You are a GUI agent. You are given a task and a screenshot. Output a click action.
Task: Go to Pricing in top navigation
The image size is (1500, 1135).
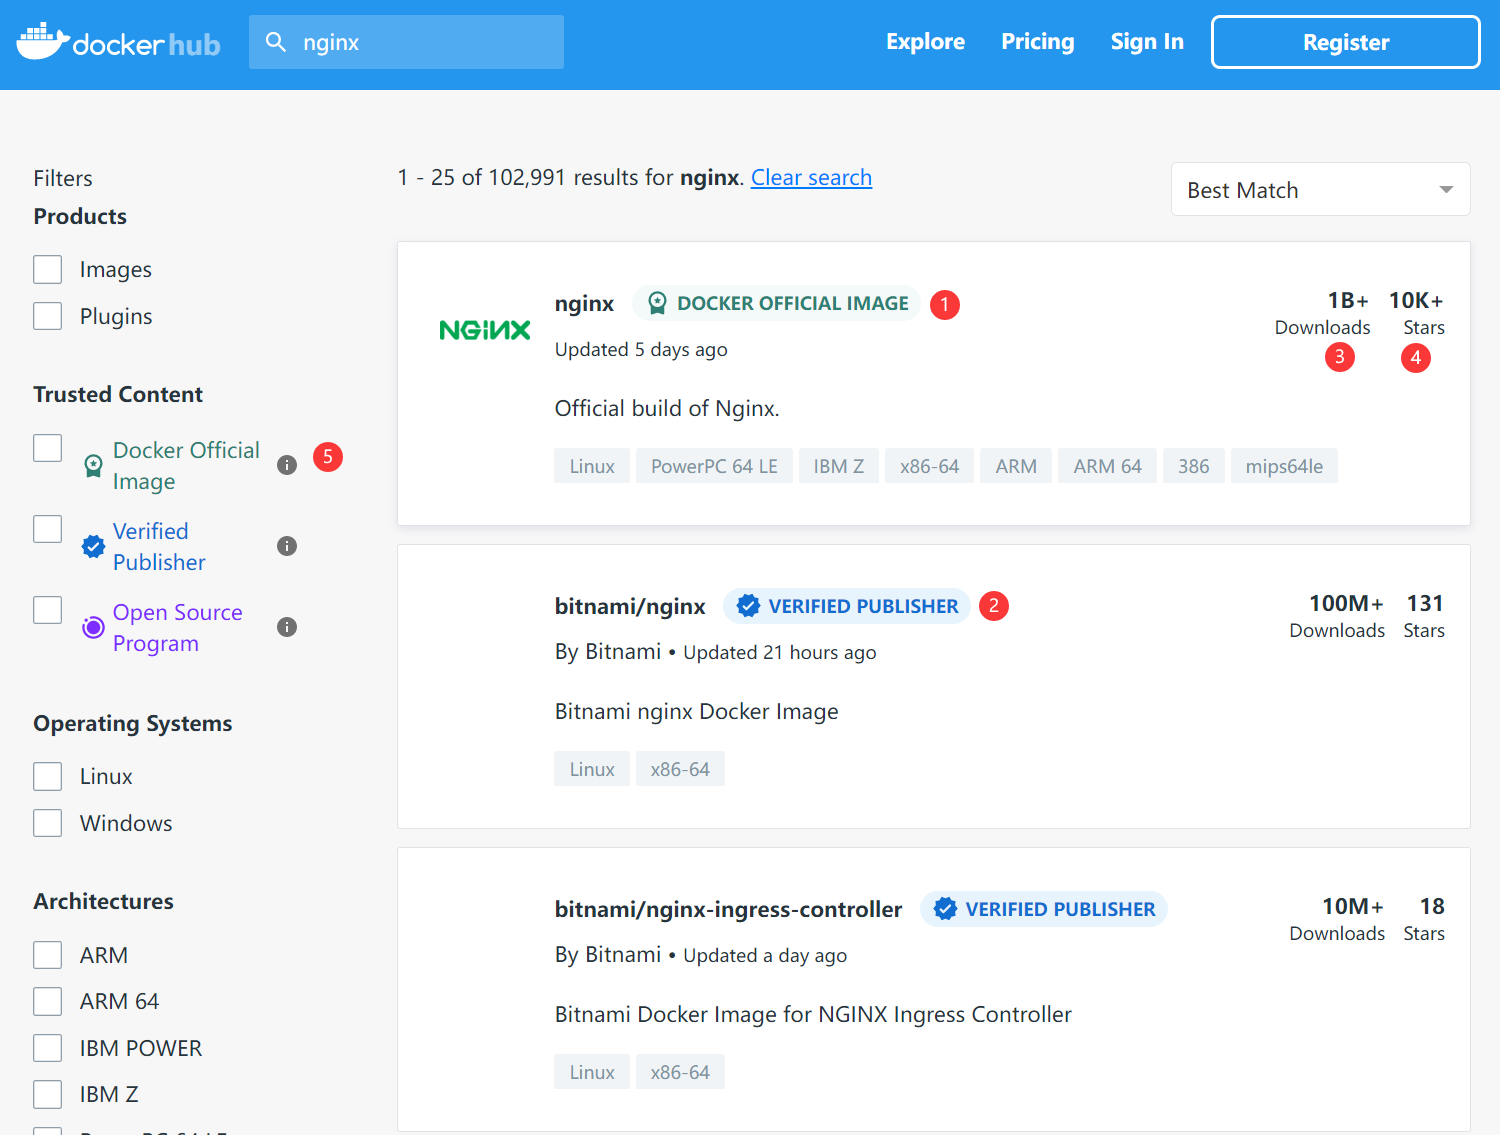[x=1037, y=42]
